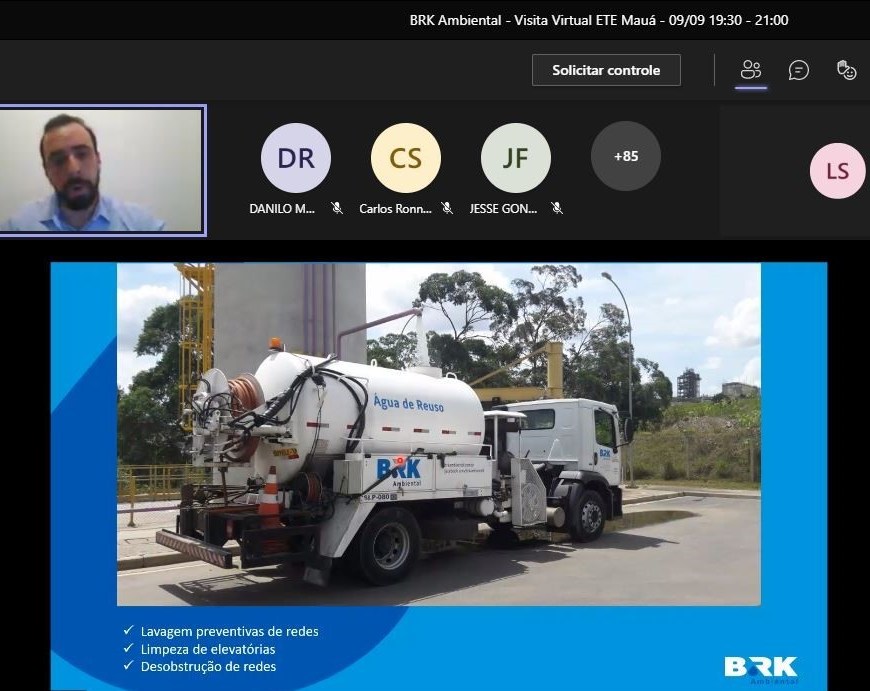The height and width of the screenshot is (691, 870).
Task: Click muted microphone icon beside DANILO M...
Action: pyautogui.click(x=337, y=209)
